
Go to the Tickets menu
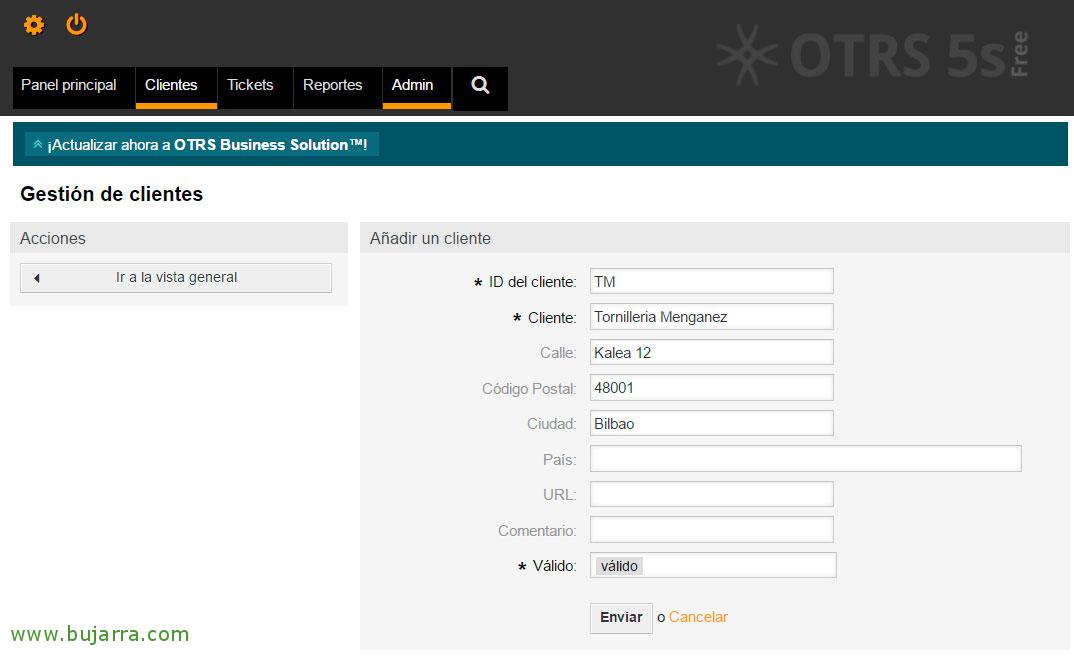click(x=250, y=86)
